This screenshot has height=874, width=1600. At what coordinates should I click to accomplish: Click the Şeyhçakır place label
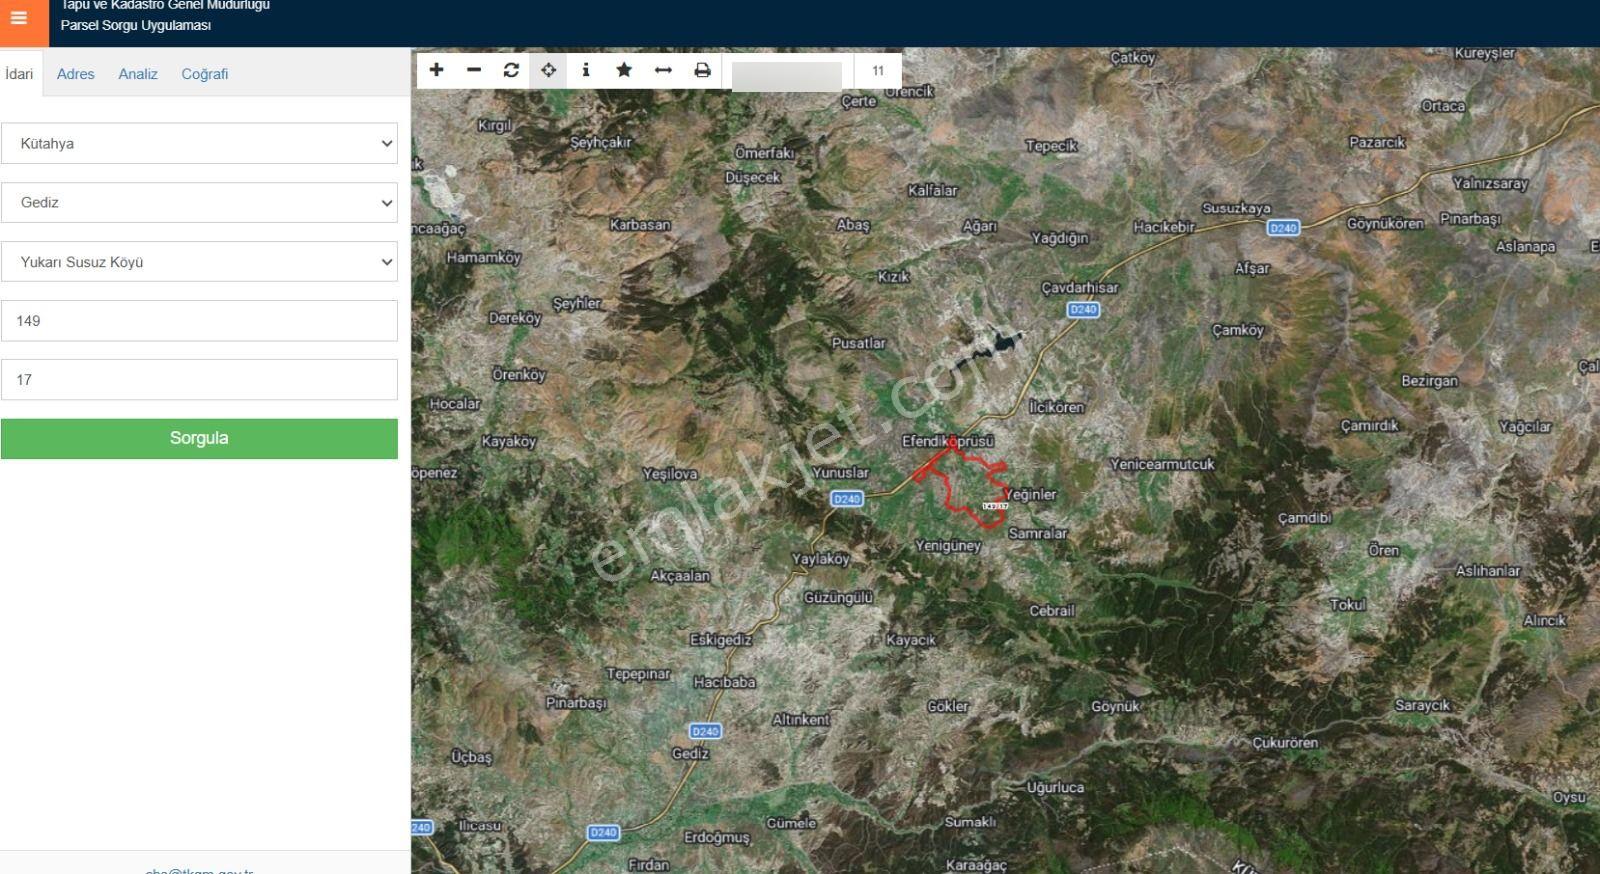[601, 143]
